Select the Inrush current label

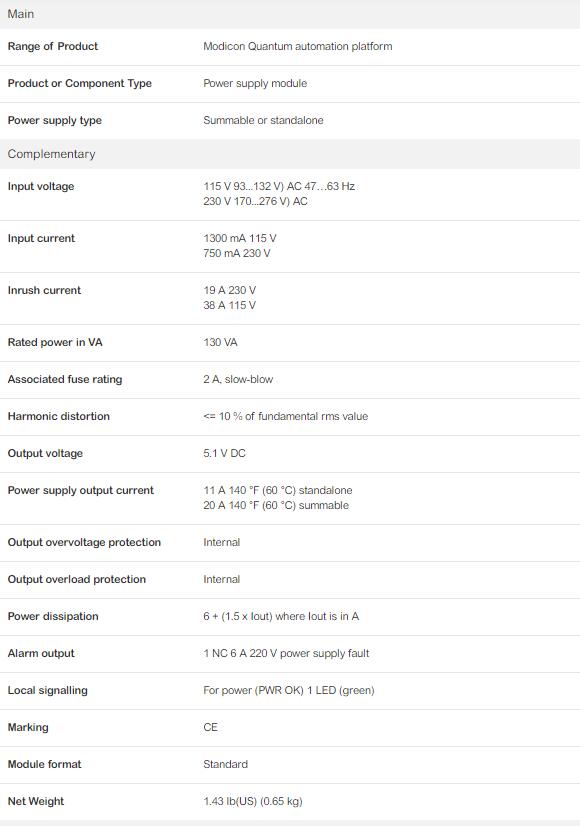coord(44,290)
